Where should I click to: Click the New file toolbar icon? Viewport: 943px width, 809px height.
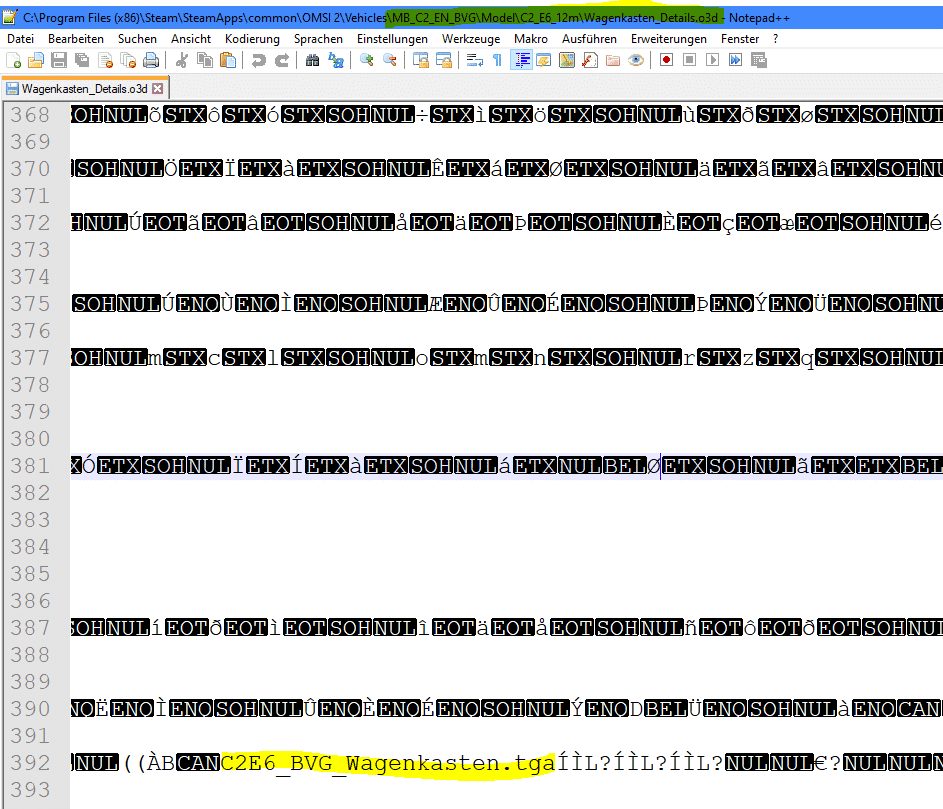(x=13, y=60)
